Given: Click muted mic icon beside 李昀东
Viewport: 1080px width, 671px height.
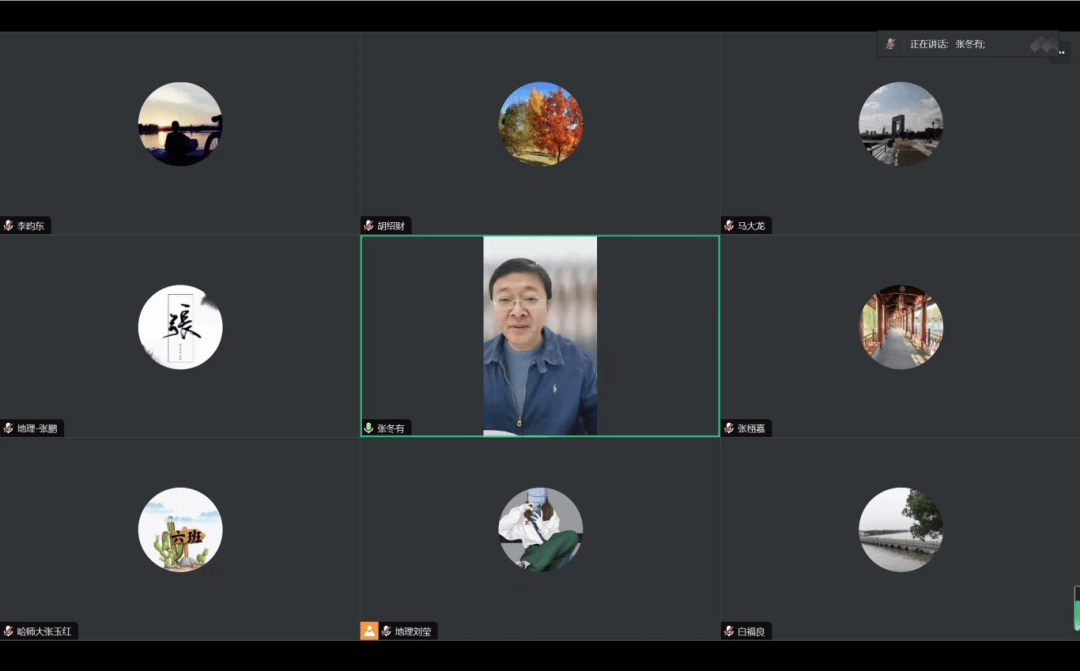Looking at the screenshot, I should click(x=8, y=226).
